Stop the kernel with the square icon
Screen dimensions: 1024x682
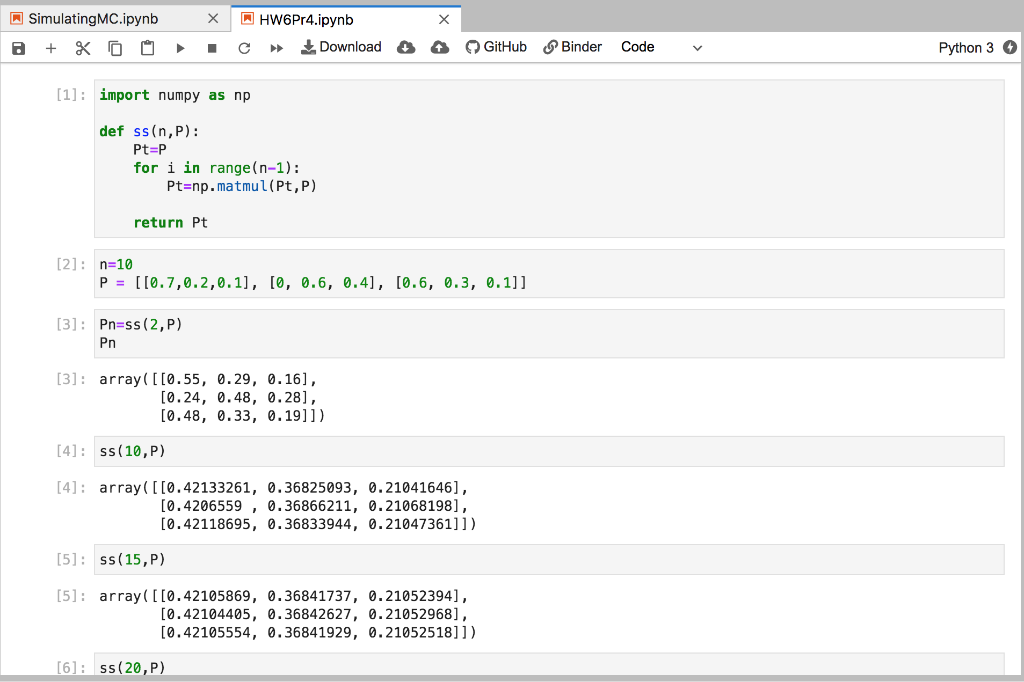pyautogui.click(x=212, y=48)
